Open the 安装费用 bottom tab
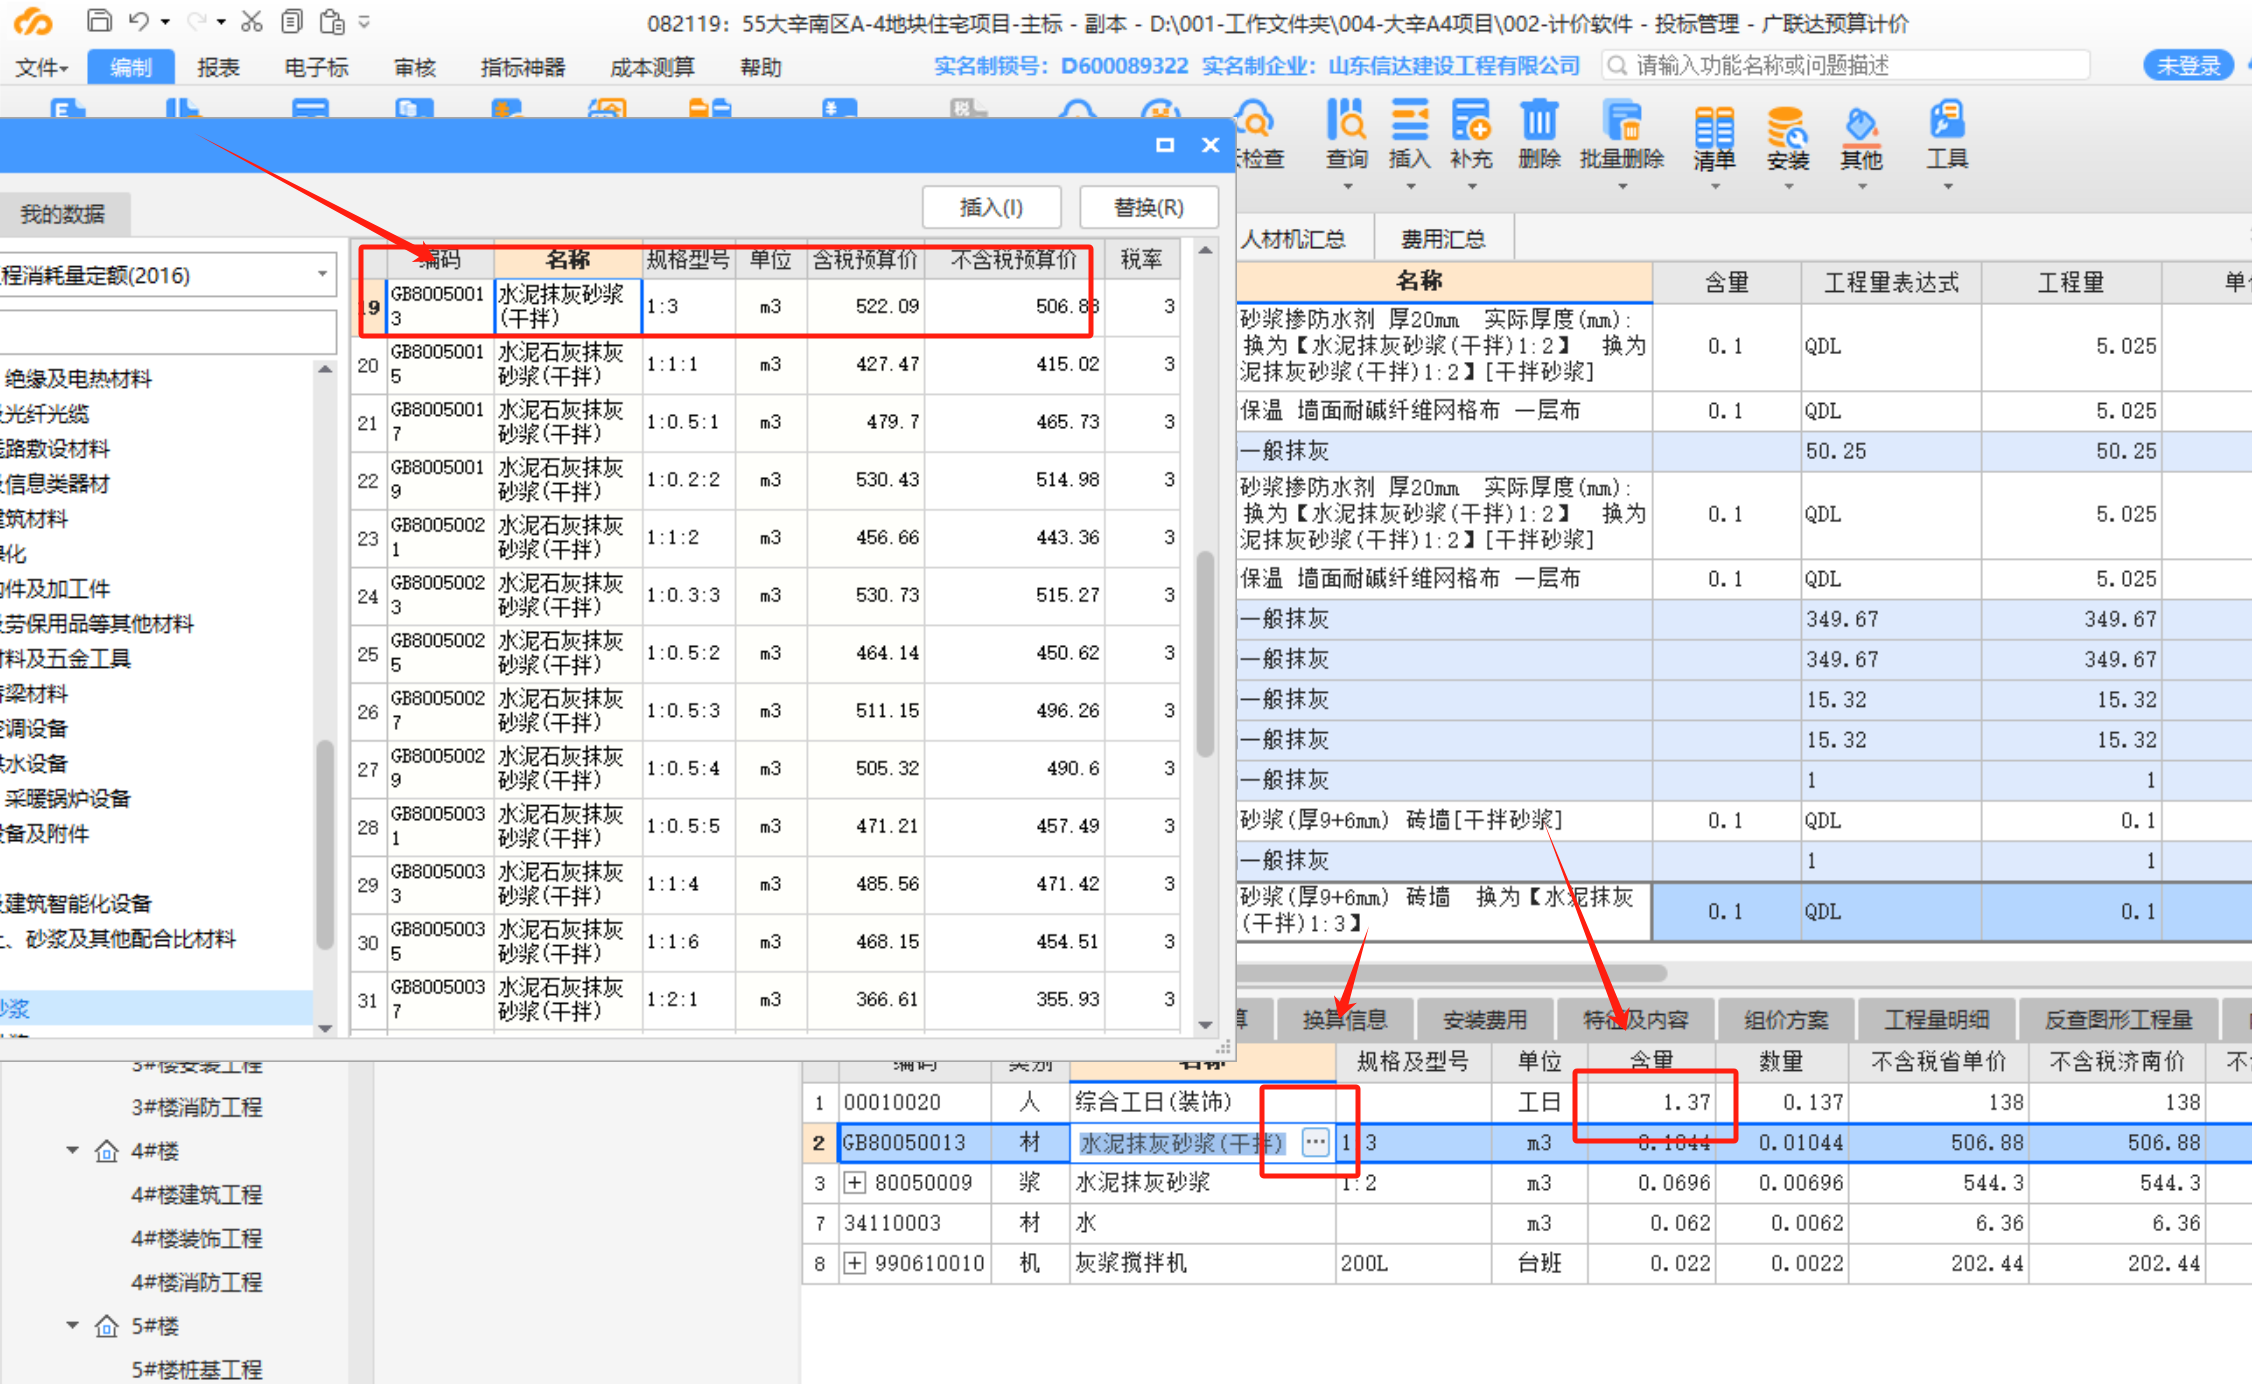The image size is (2252, 1384). 1484,1020
